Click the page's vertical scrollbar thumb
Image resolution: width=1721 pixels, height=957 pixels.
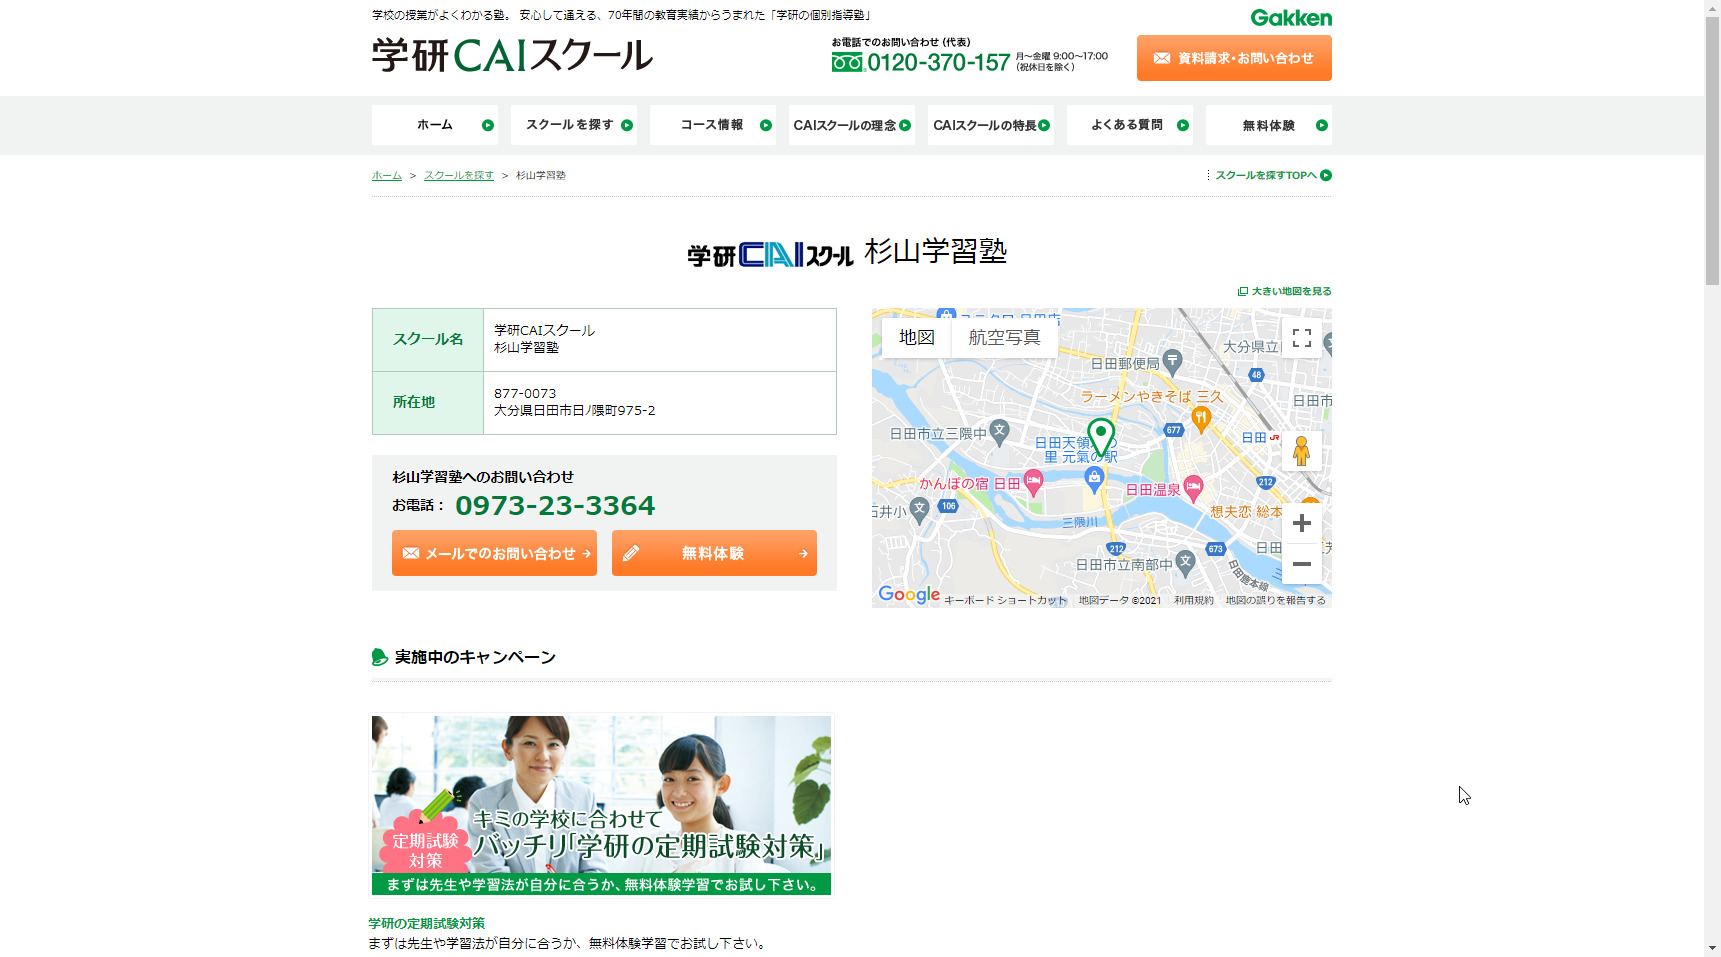pyautogui.click(x=1713, y=150)
